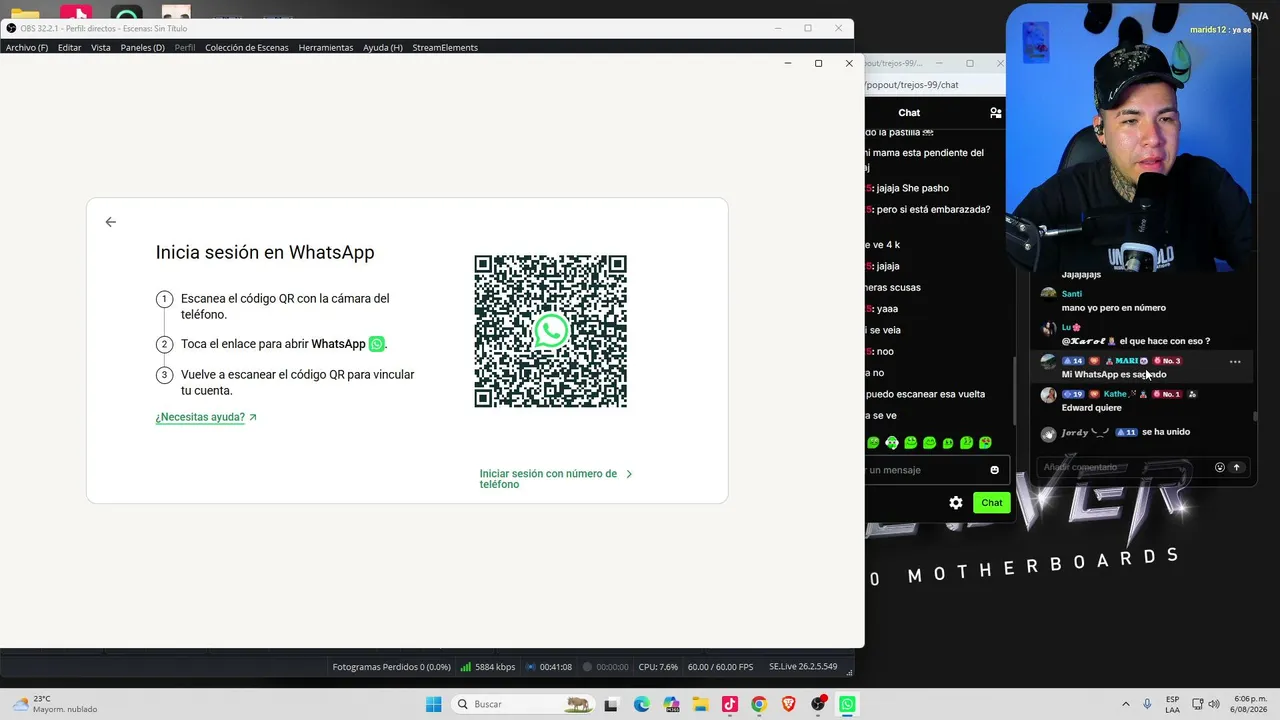Expand the system tray hidden icons chevron
The width and height of the screenshot is (1280, 720).
(1126, 704)
